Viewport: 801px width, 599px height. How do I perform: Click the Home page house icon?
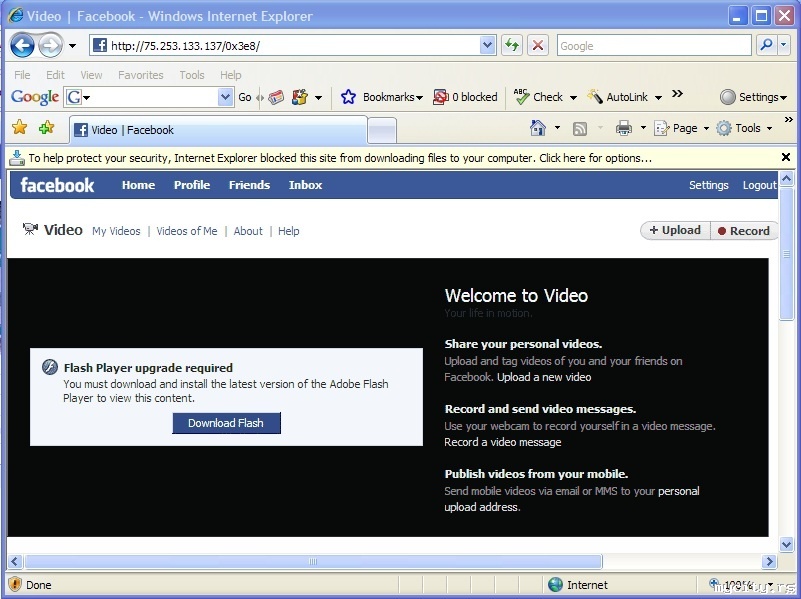click(x=538, y=128)
